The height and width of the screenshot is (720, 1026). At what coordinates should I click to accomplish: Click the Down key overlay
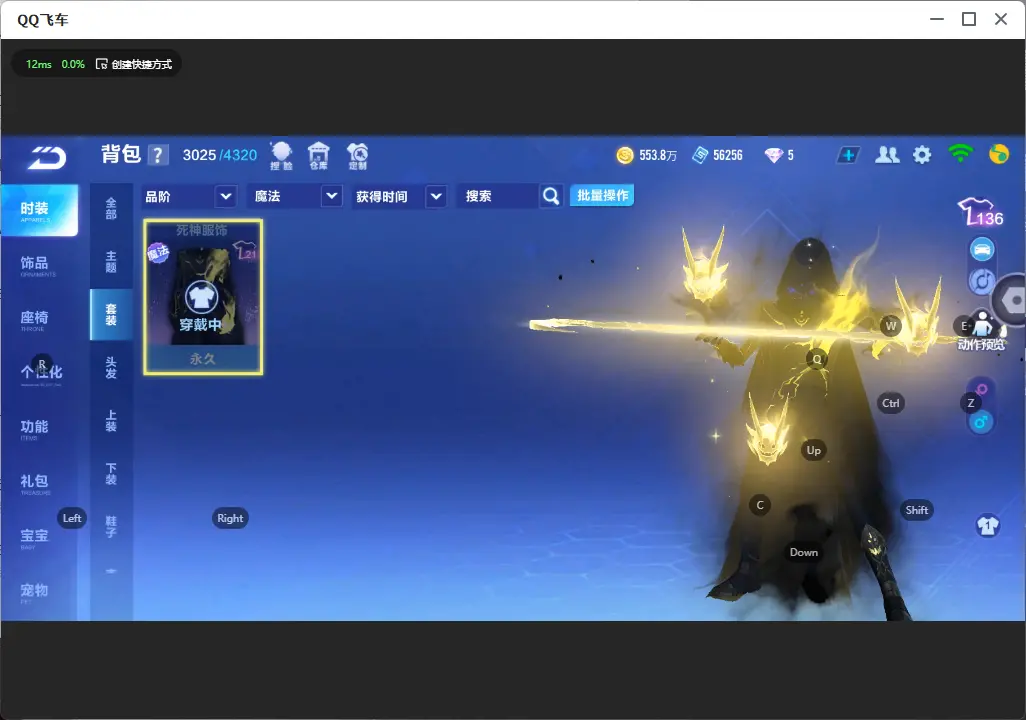804,552
